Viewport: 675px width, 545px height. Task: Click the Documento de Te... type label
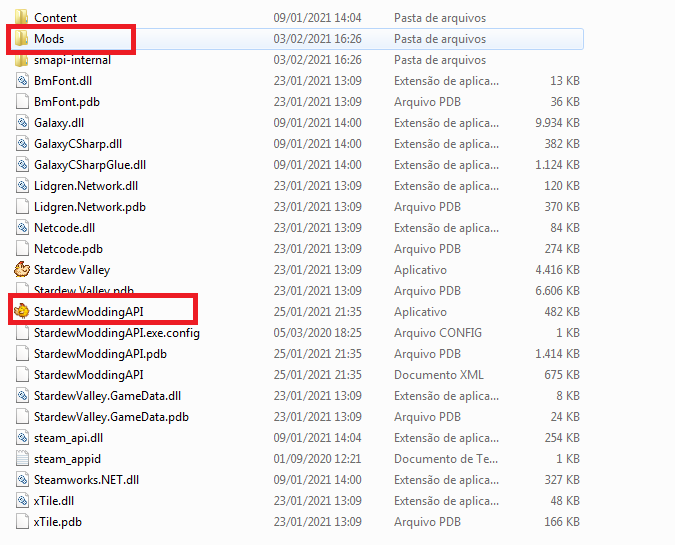coord(446,459)
